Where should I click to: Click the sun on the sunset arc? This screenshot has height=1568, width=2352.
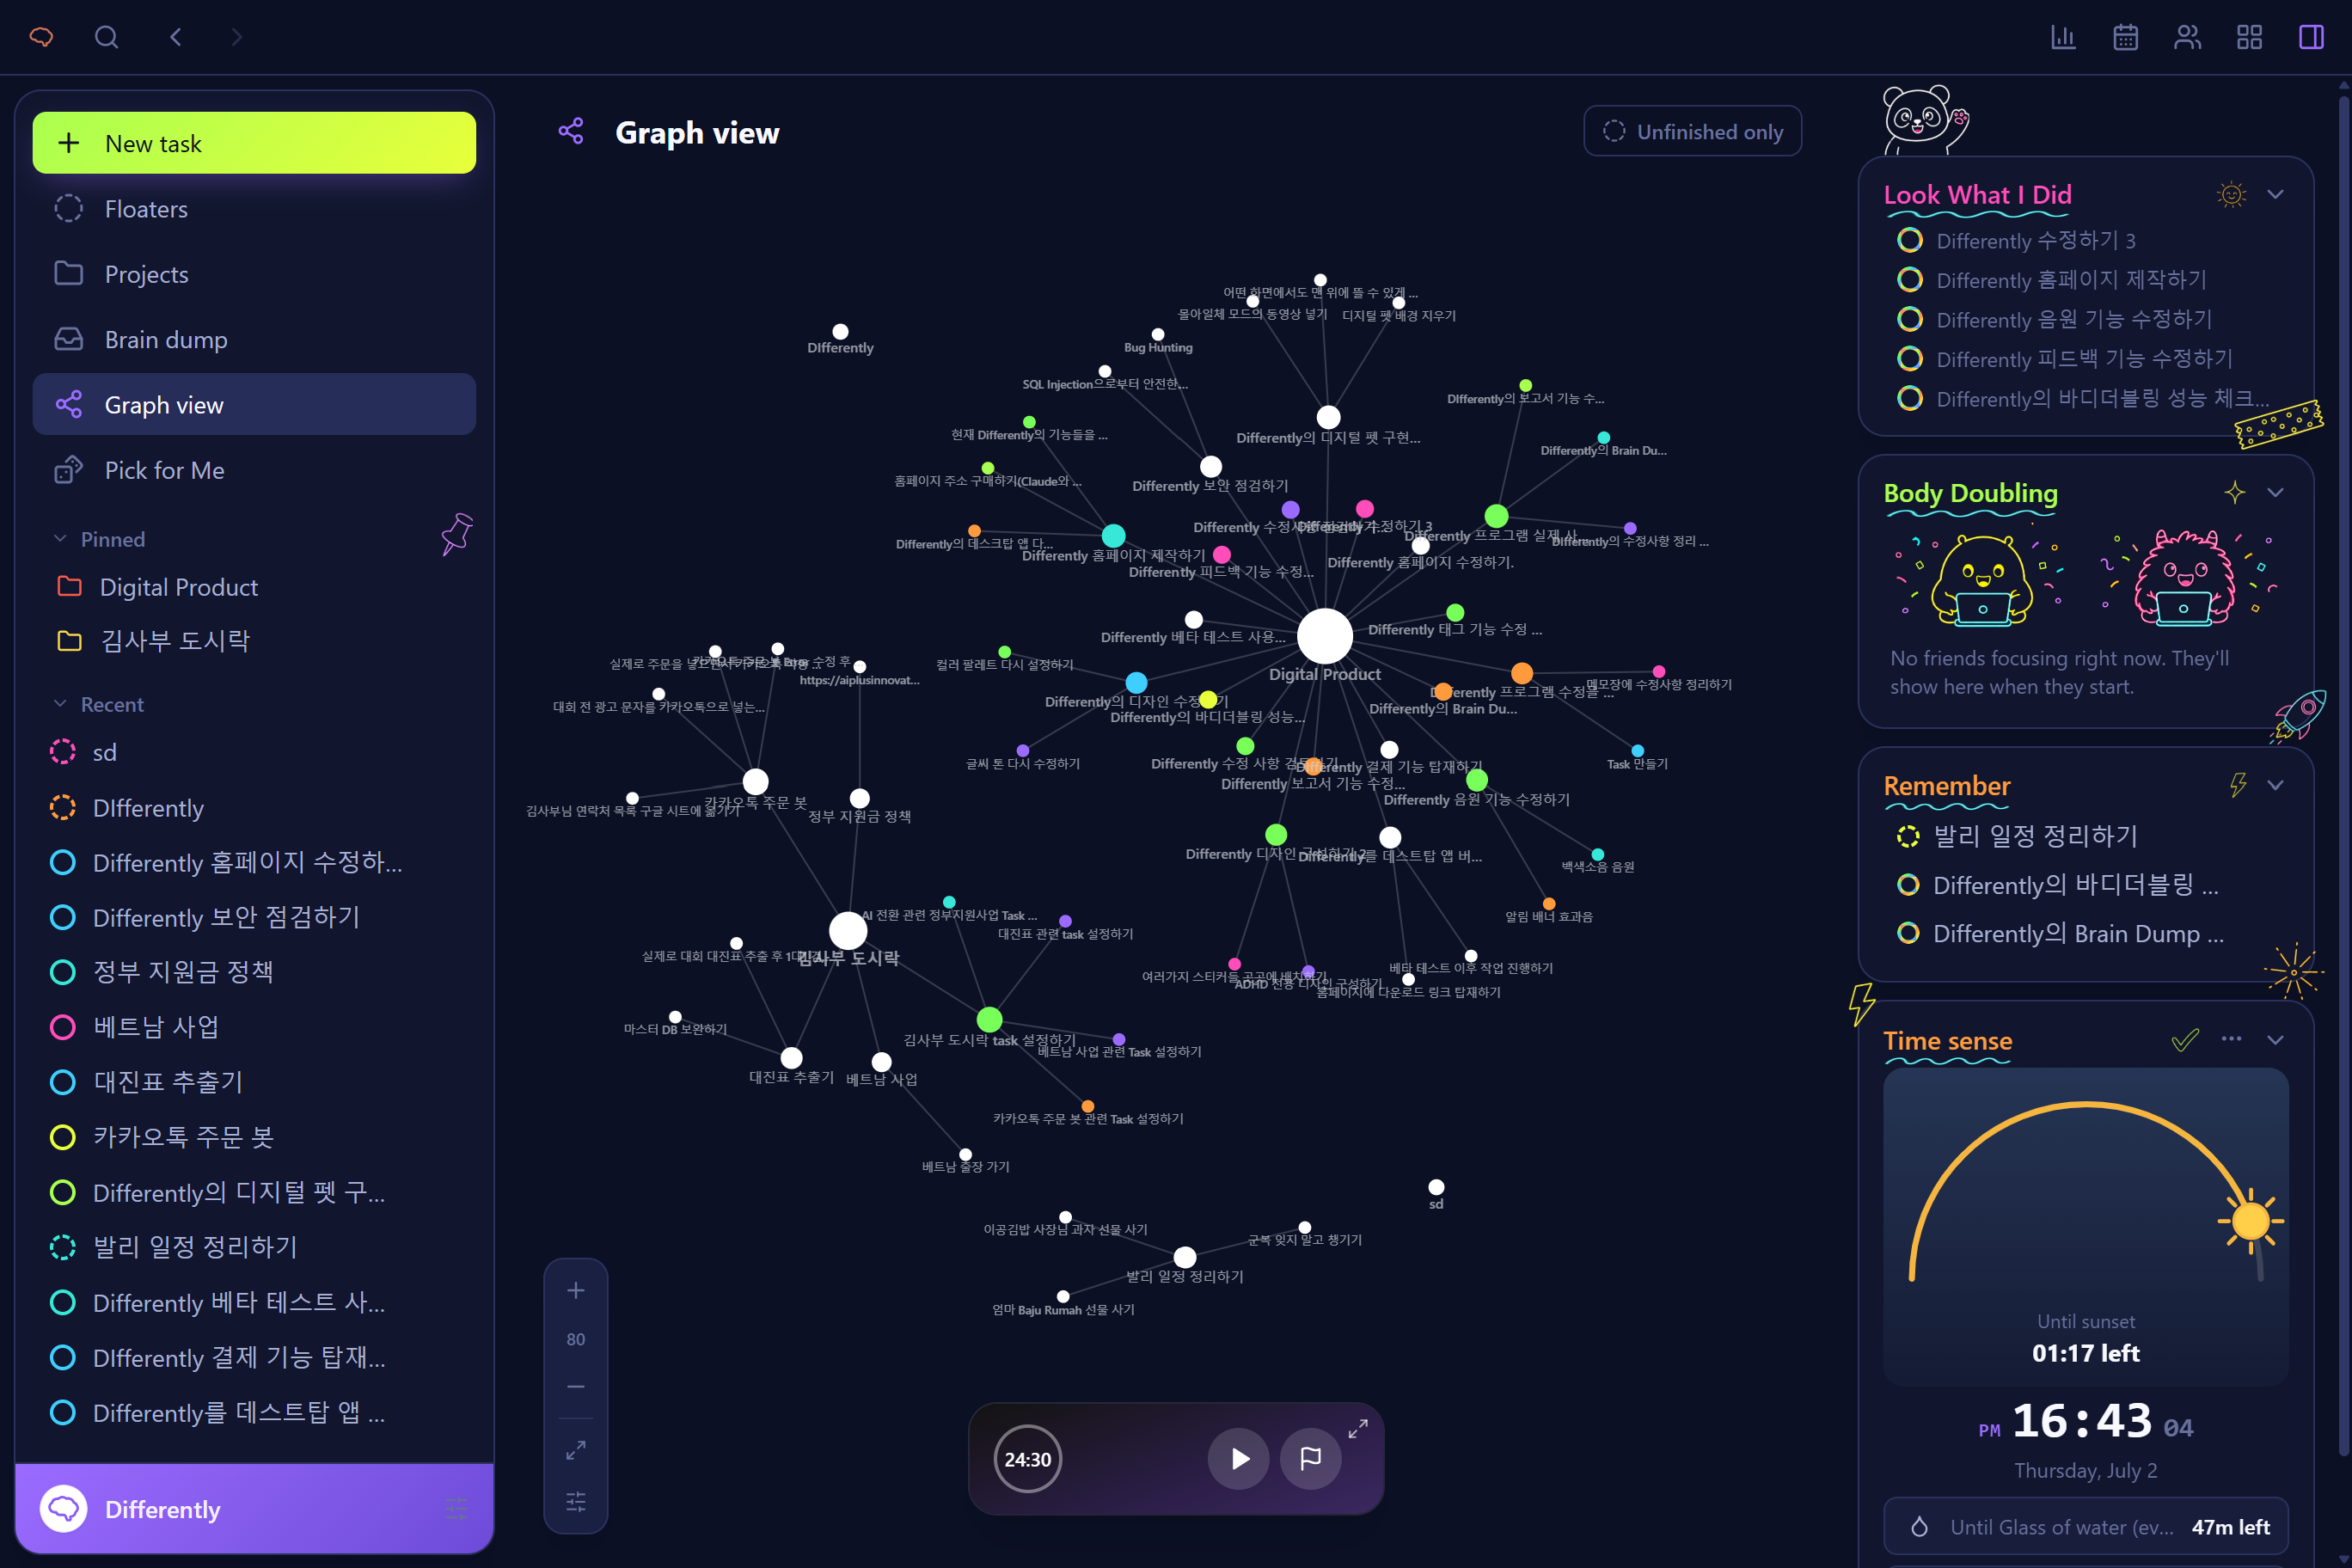2250,1221
